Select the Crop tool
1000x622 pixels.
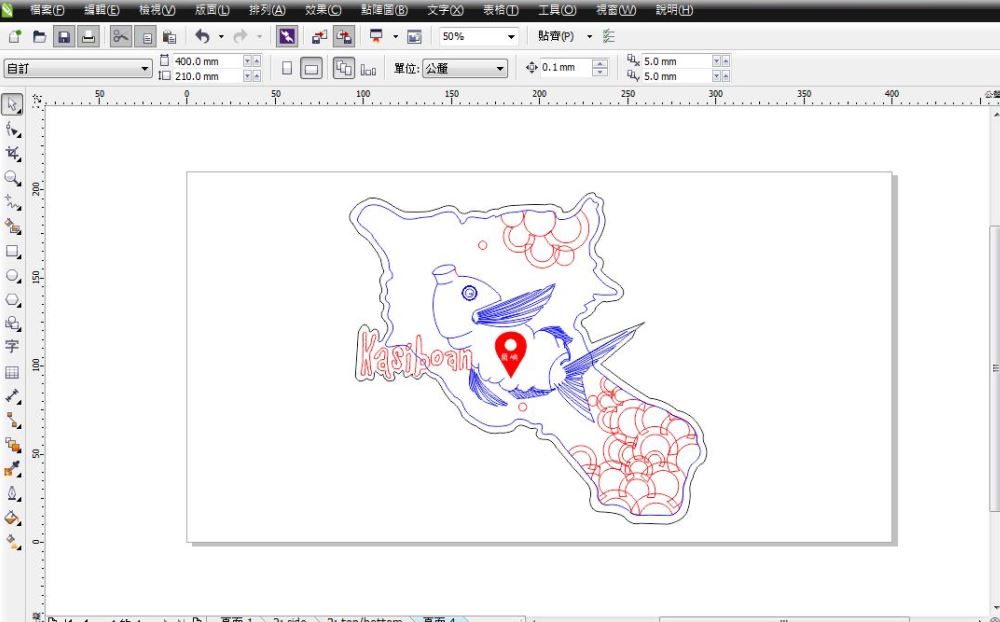pyautogui.click(x=13, y=154)
